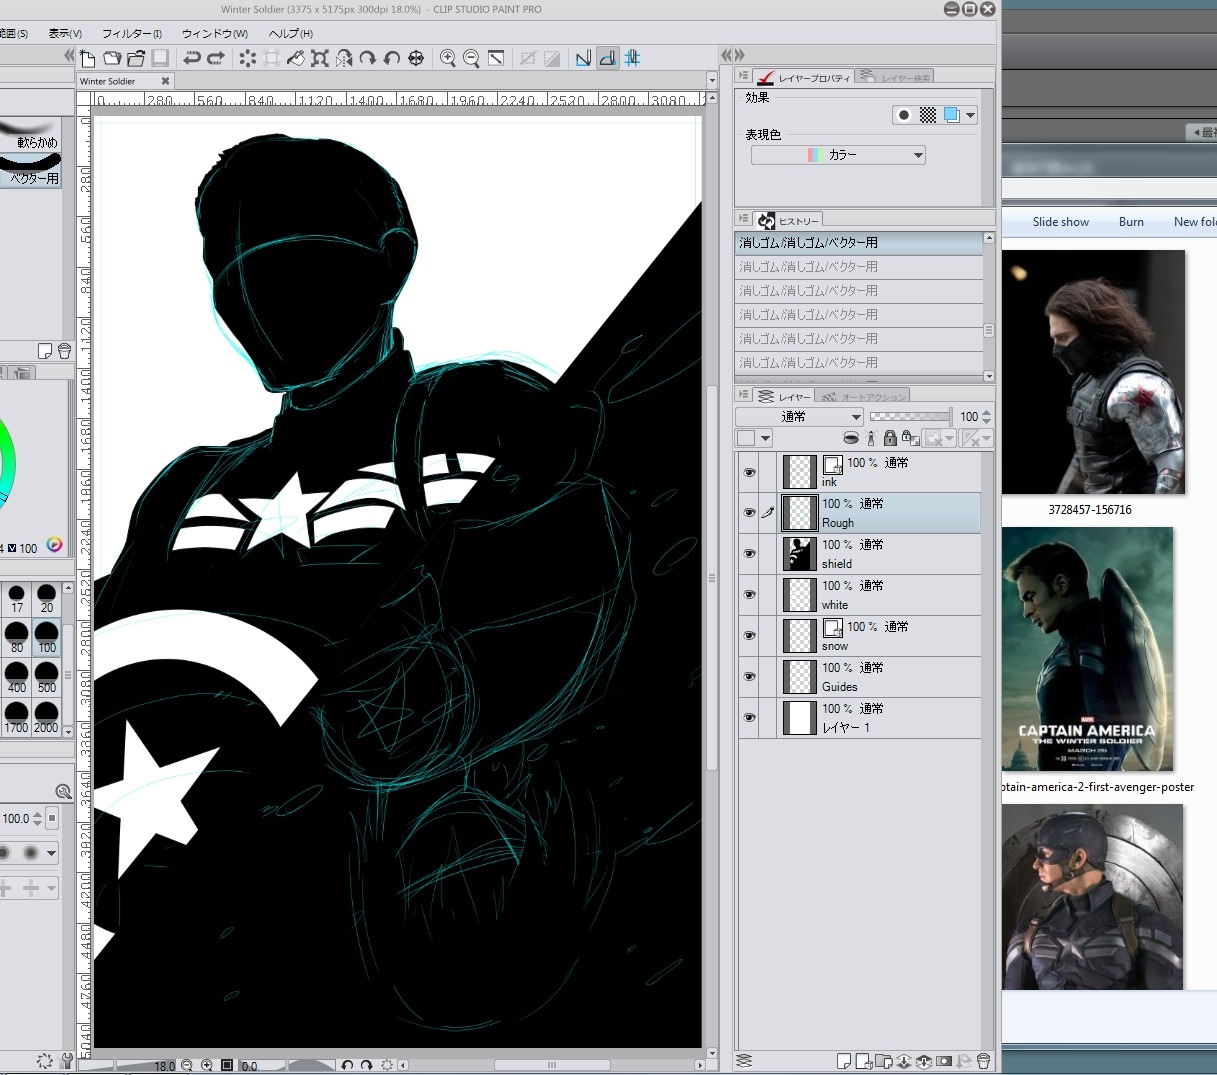
Task: Open the blending mode 通常 dropdown
Action: point(799,417)
